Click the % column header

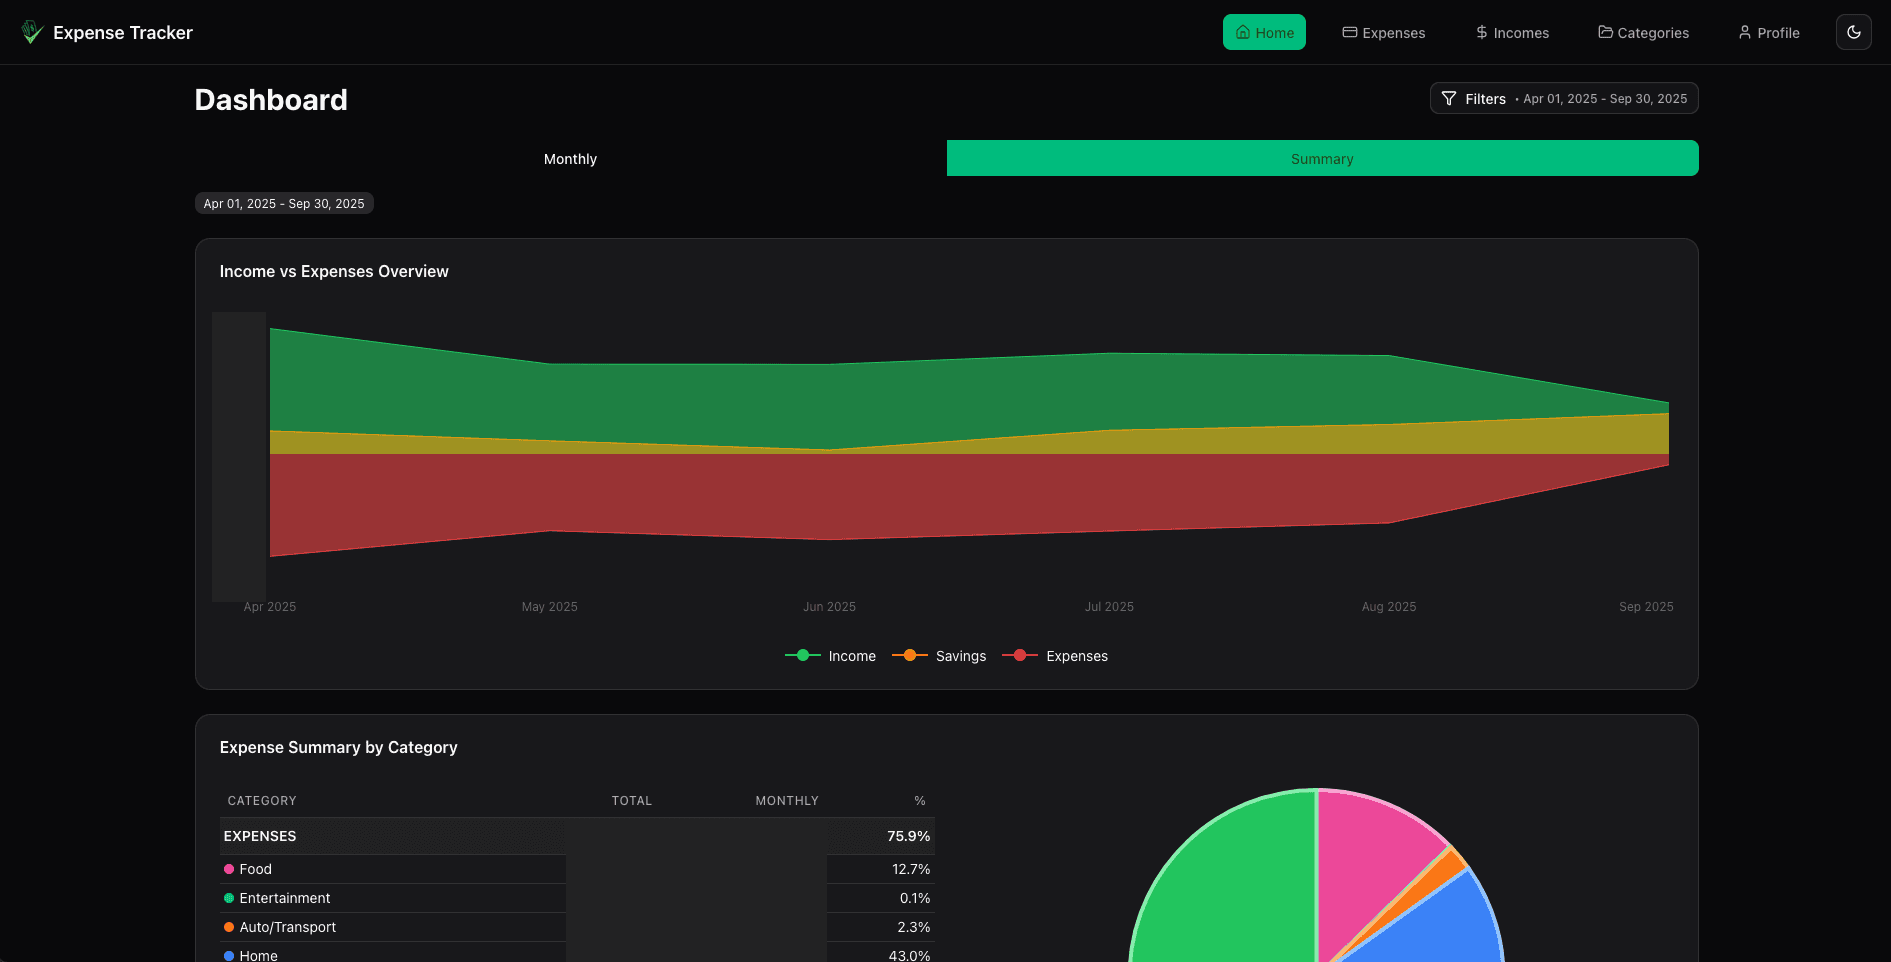pyautogui.click(x=920, y=801)
